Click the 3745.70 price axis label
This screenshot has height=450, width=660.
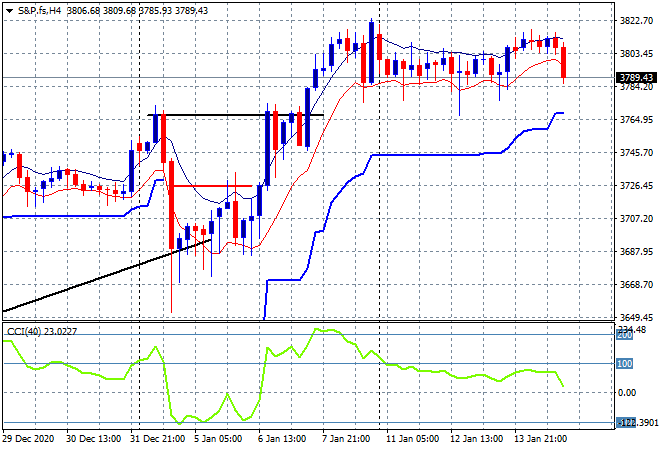[636, 152]
